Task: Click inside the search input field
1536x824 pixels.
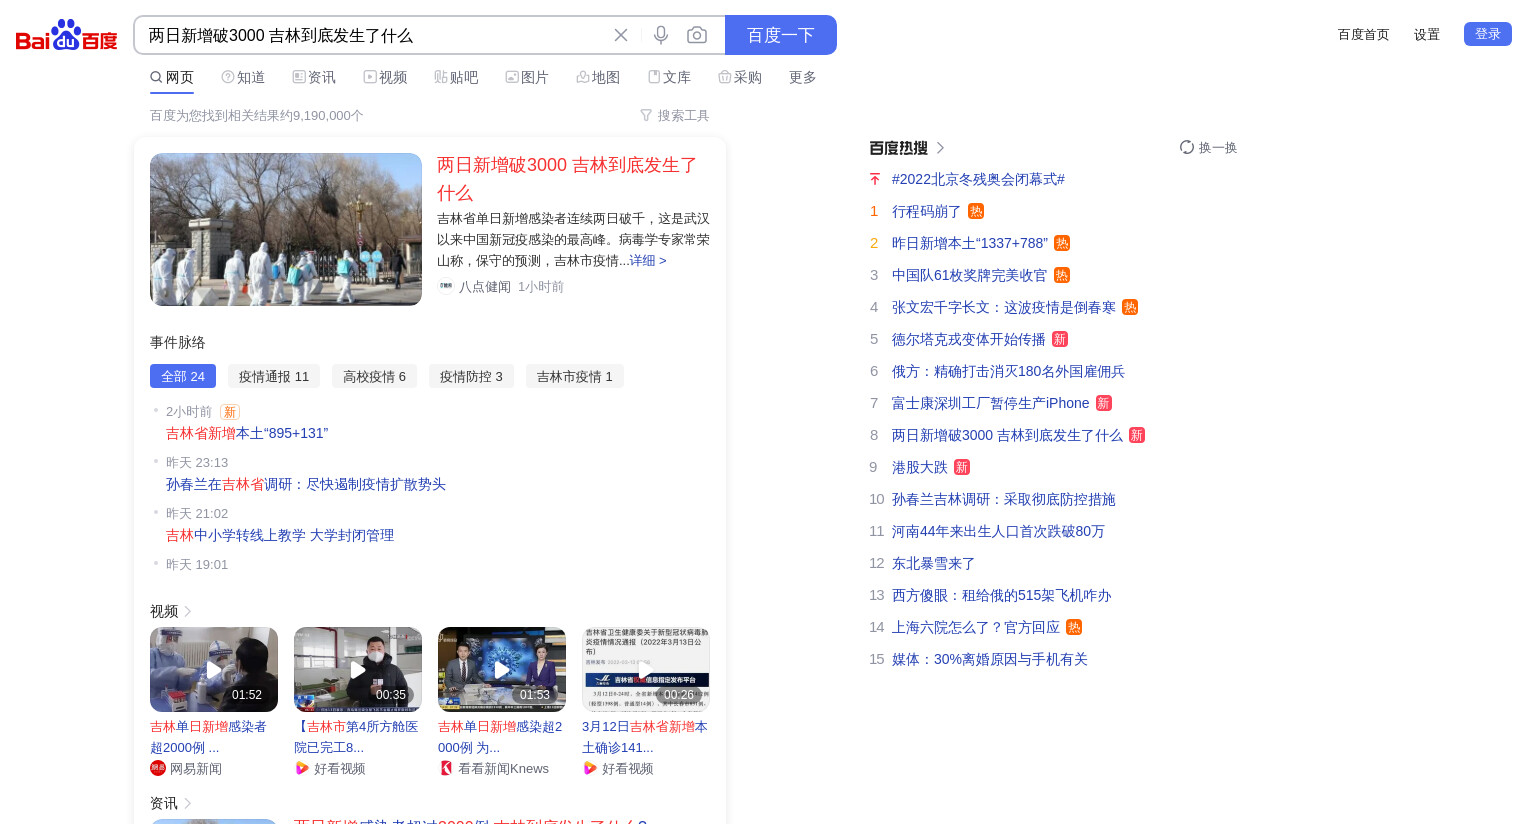Action: coord(370,35)
